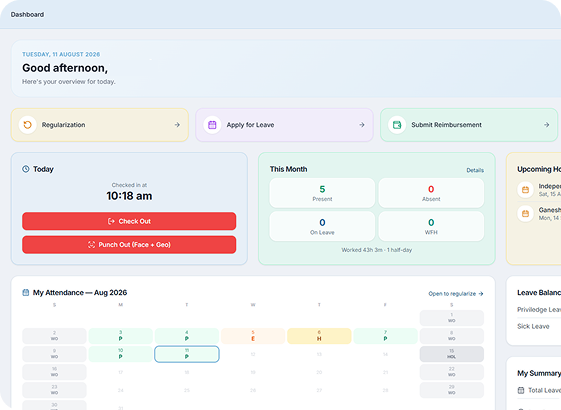
Task: Select day 8 week-off cell
Action: pos(452,336)
